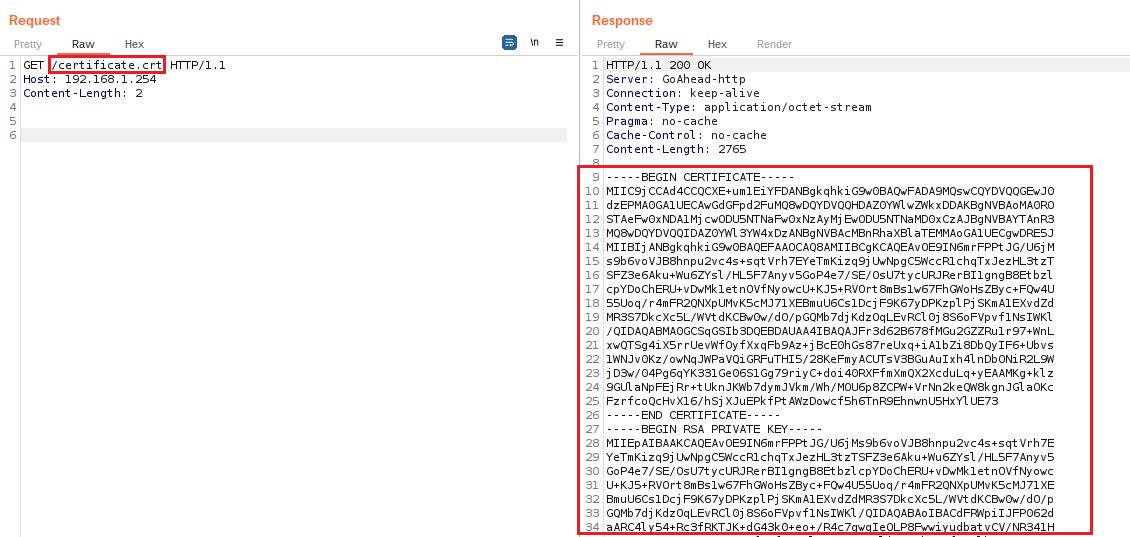Click the Content-Type: application/octet-stream header
Screen dimensions: 1130x537
724,107
